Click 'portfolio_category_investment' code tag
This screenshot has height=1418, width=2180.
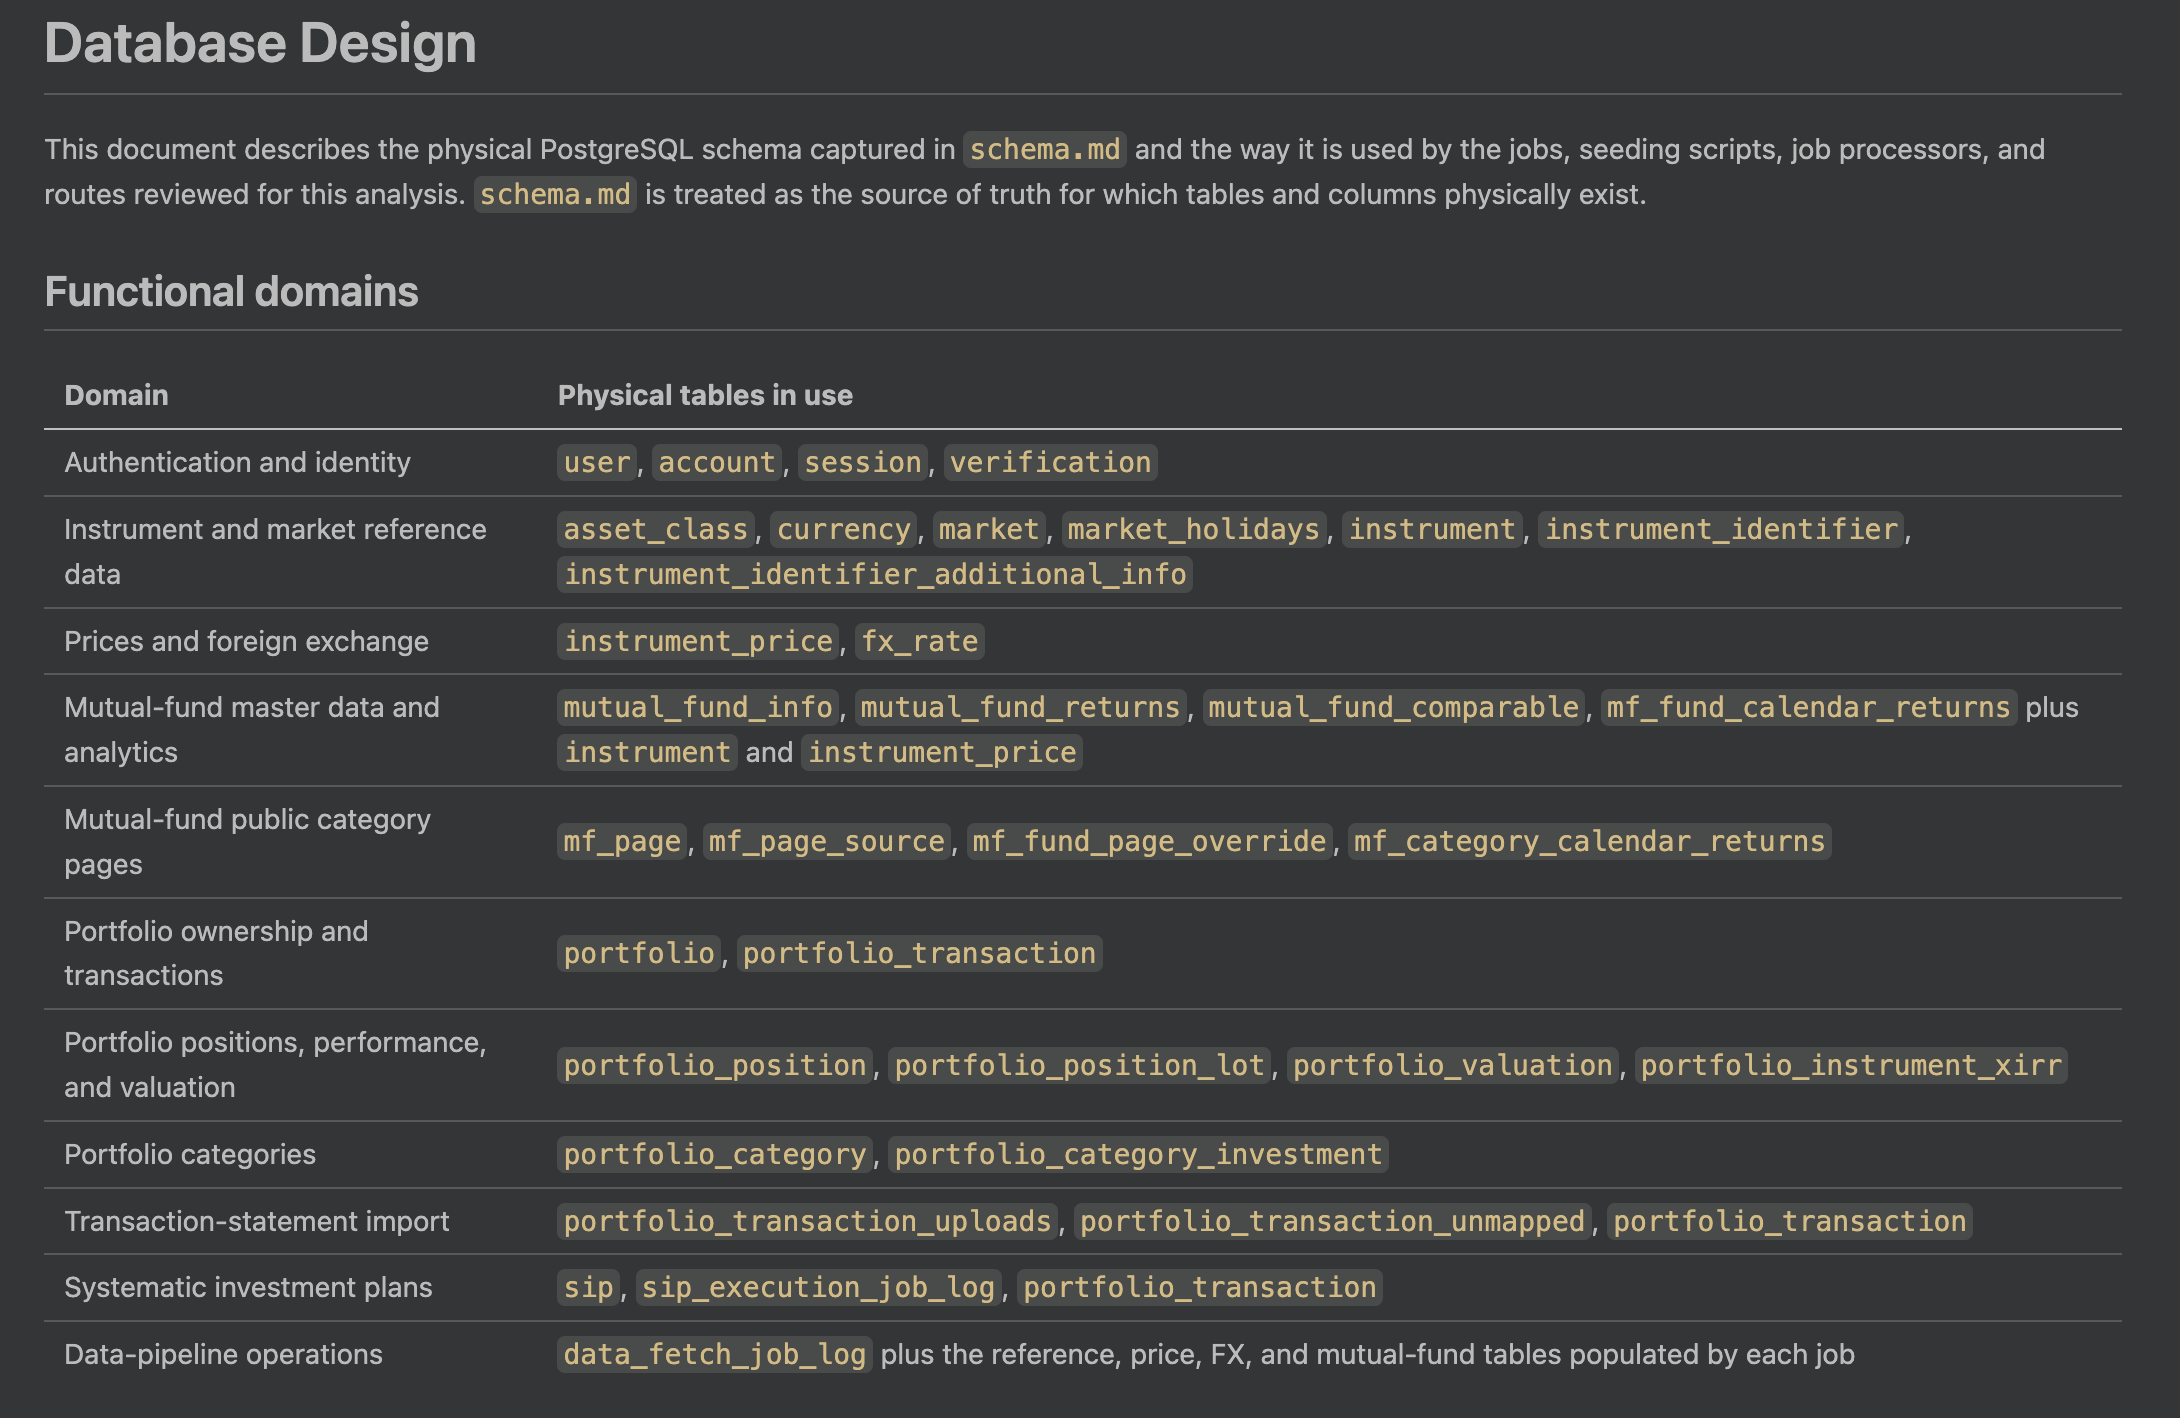(1138, 1154)
